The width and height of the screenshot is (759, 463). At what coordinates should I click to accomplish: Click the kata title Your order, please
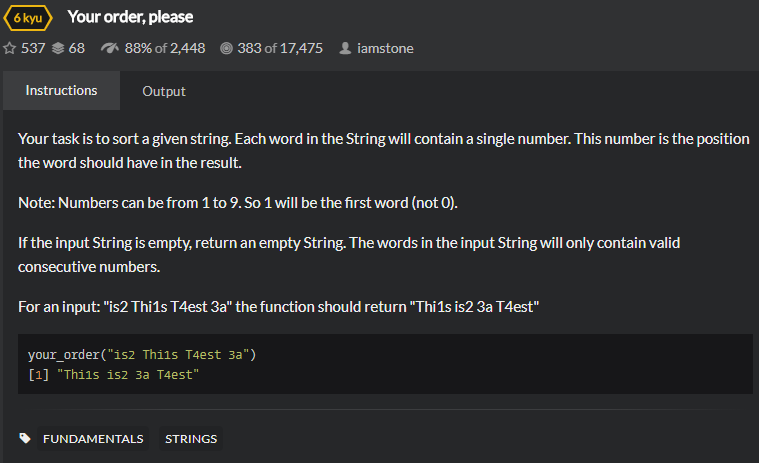click(x=130, y=17)
